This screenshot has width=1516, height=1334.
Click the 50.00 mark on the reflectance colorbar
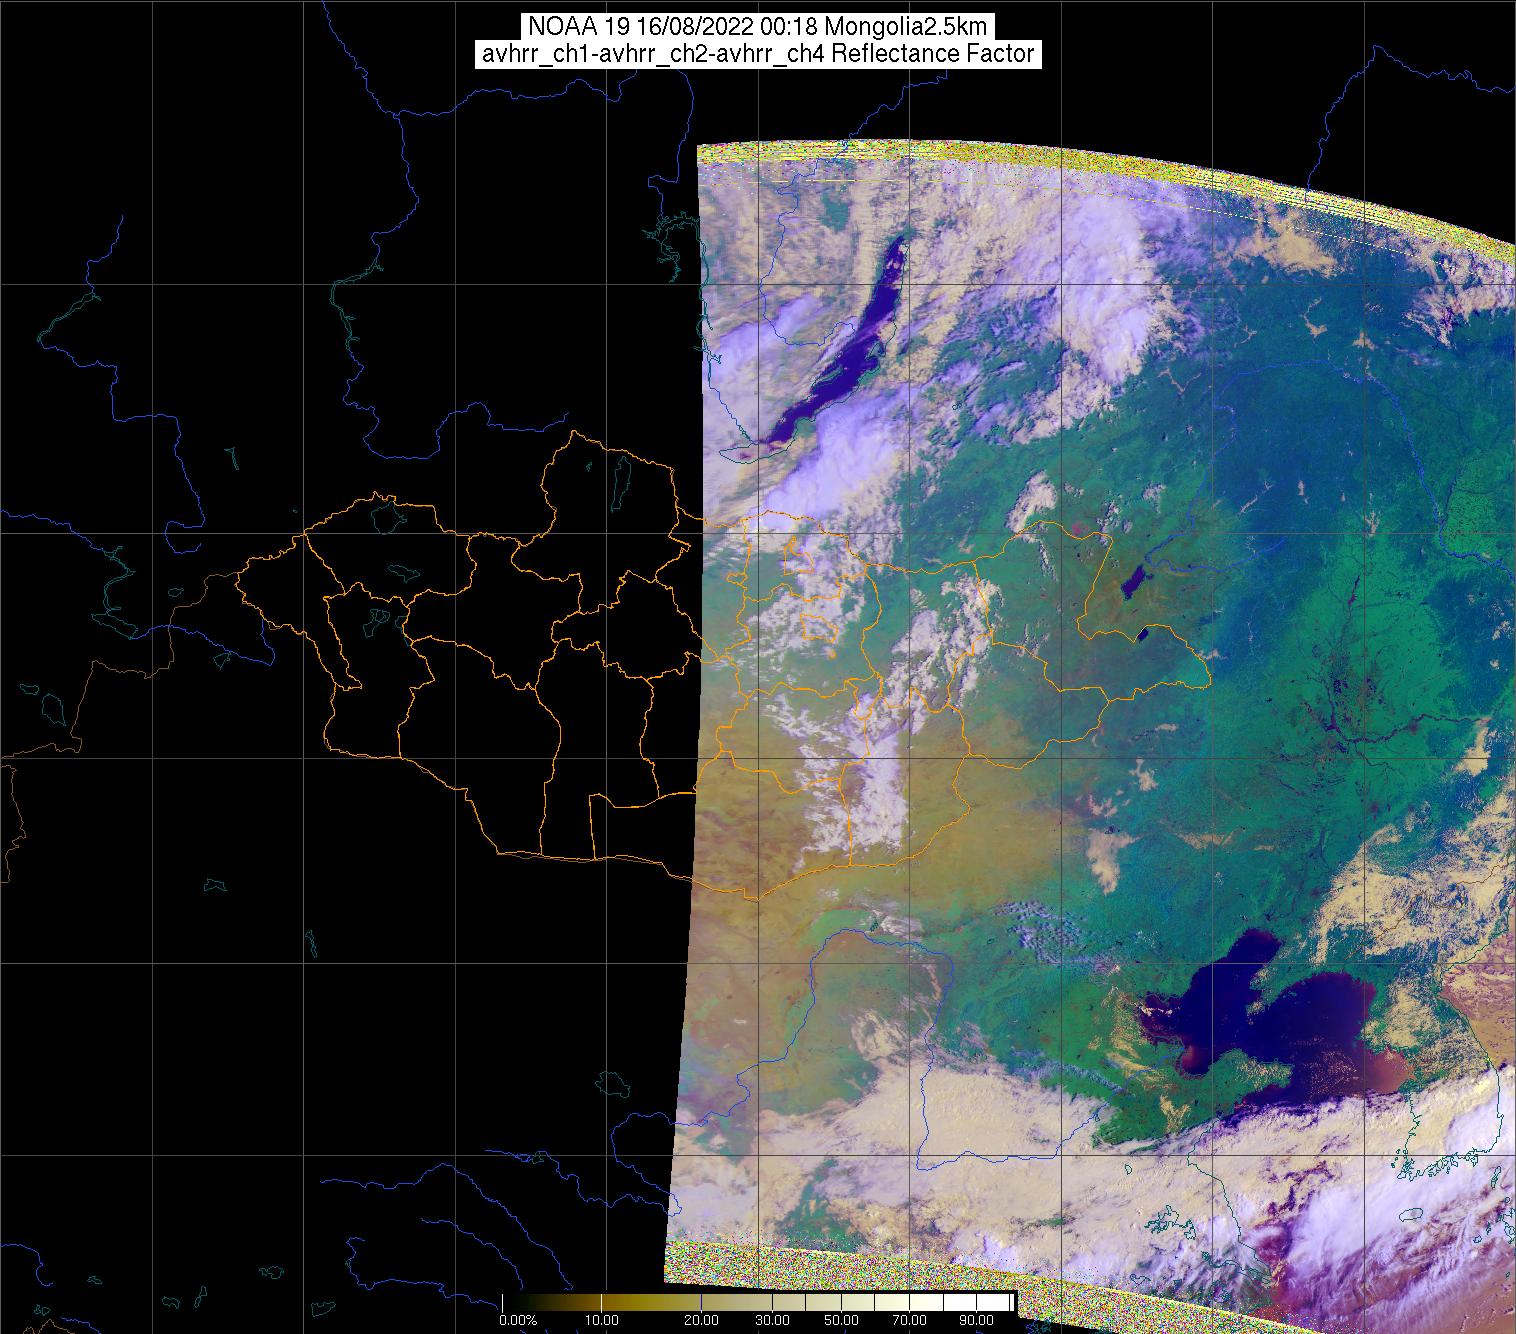tap(842, 1321)
